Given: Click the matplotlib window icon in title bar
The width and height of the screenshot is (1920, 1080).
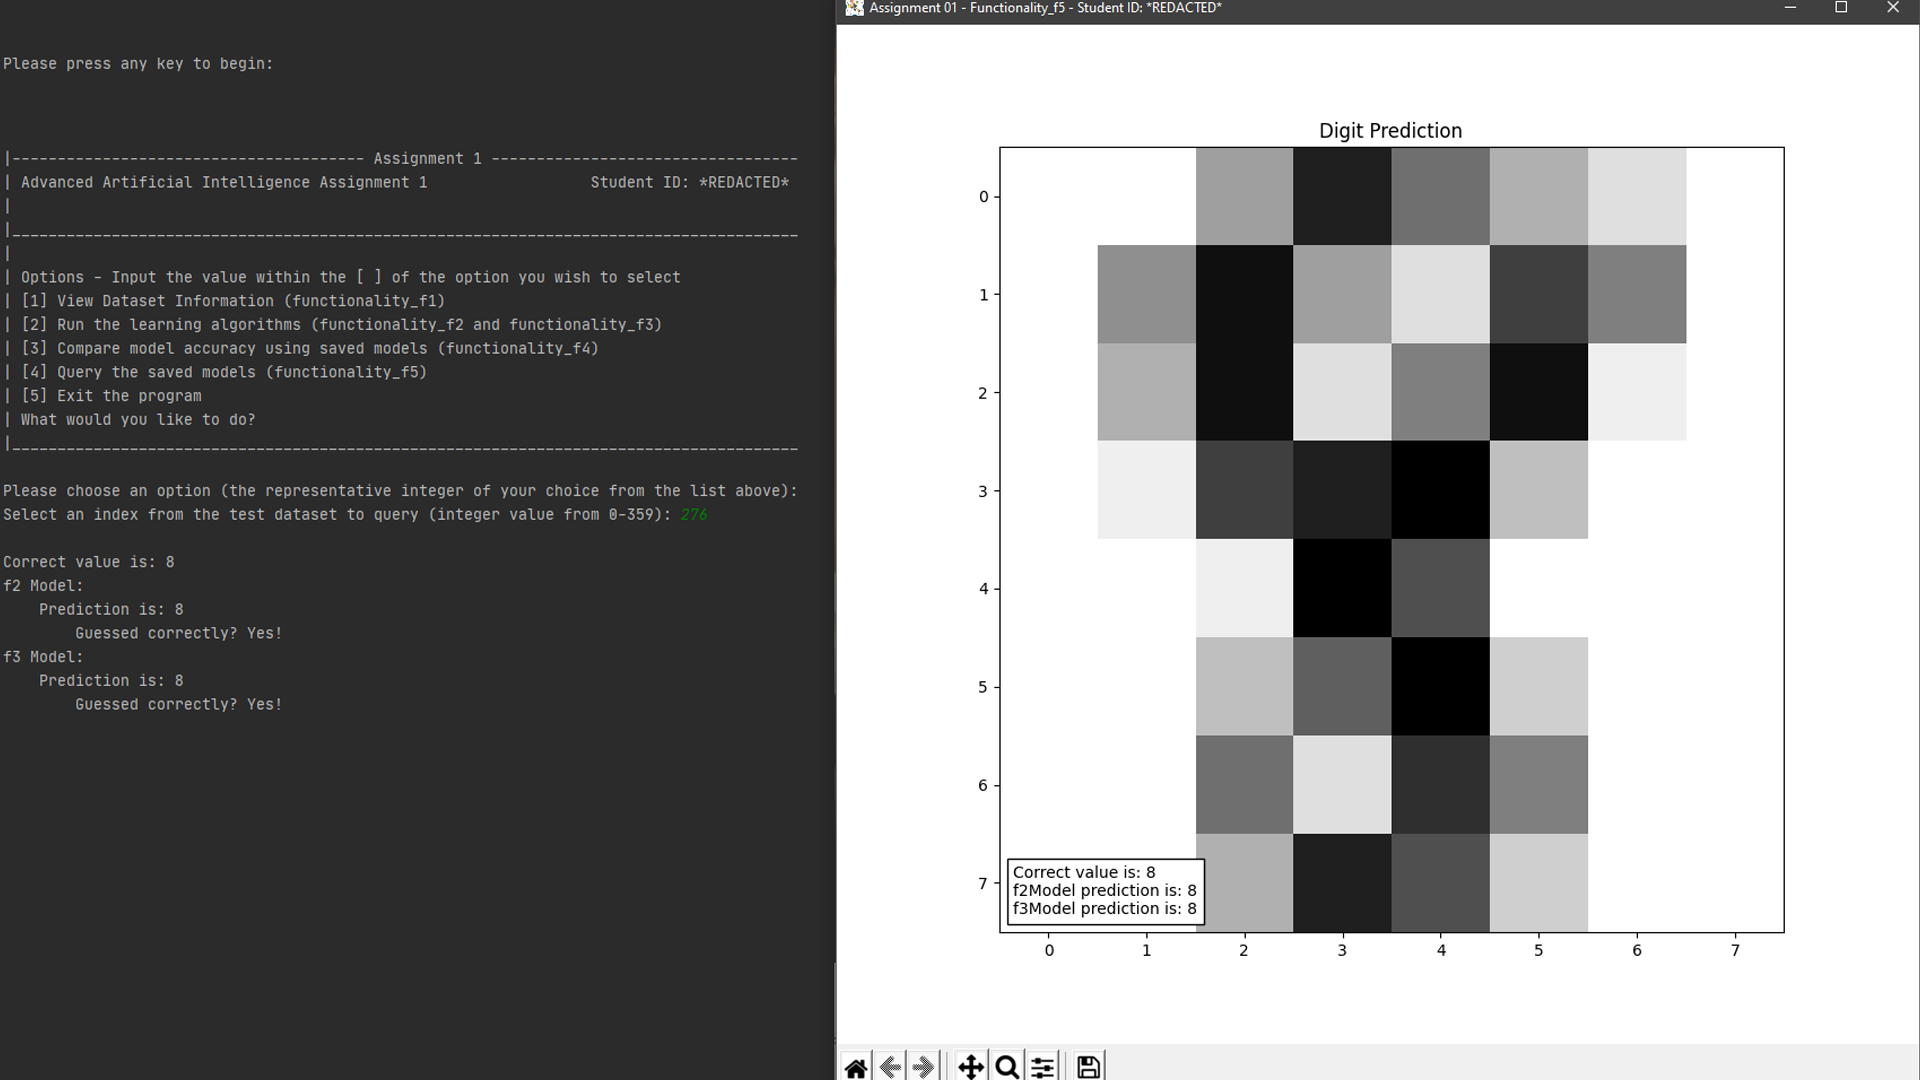Looking at the screenshot, I should (x=854, y=8).
